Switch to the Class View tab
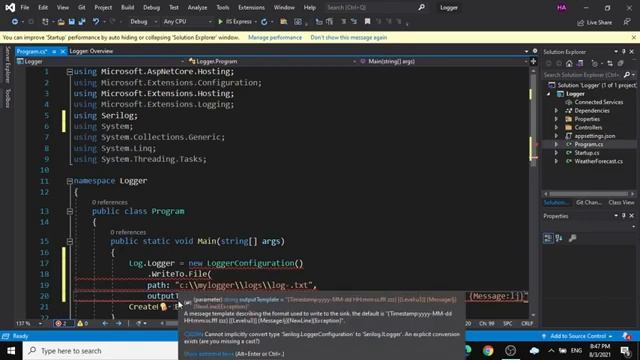This screenshot has width=640, height=360. [x=621, y=202]
